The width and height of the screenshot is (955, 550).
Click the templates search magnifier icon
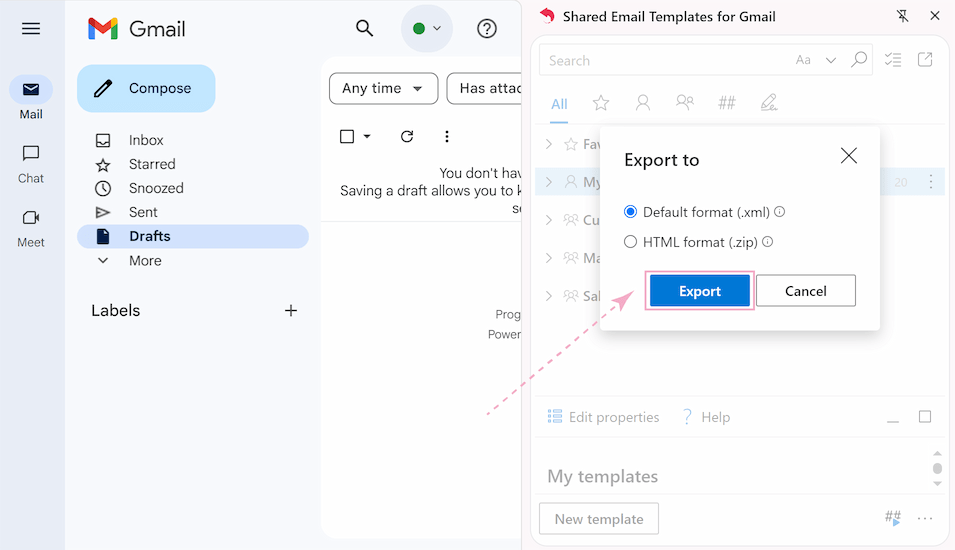click(x=859, y=60)
